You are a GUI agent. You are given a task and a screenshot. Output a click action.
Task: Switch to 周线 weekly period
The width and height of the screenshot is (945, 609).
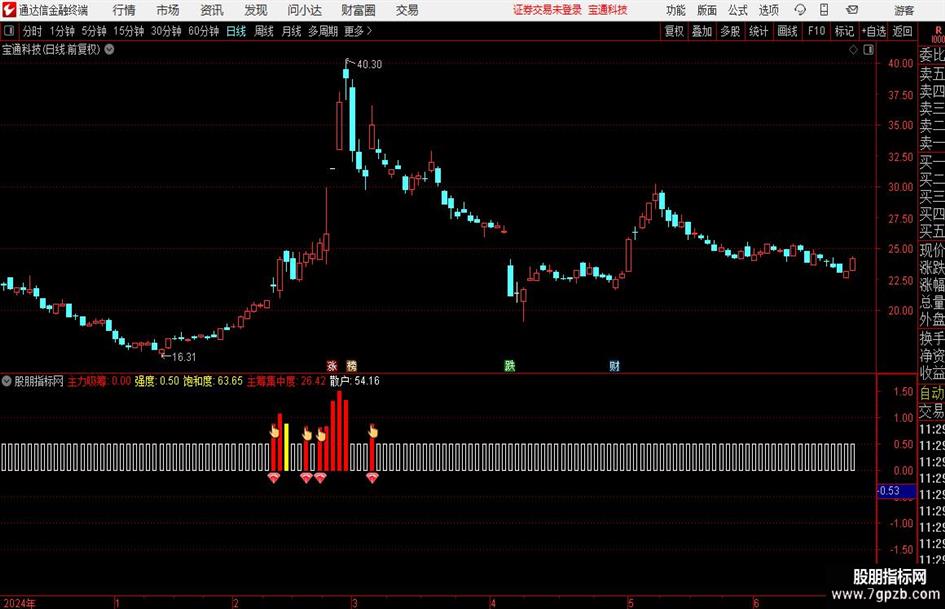point(264,31)
